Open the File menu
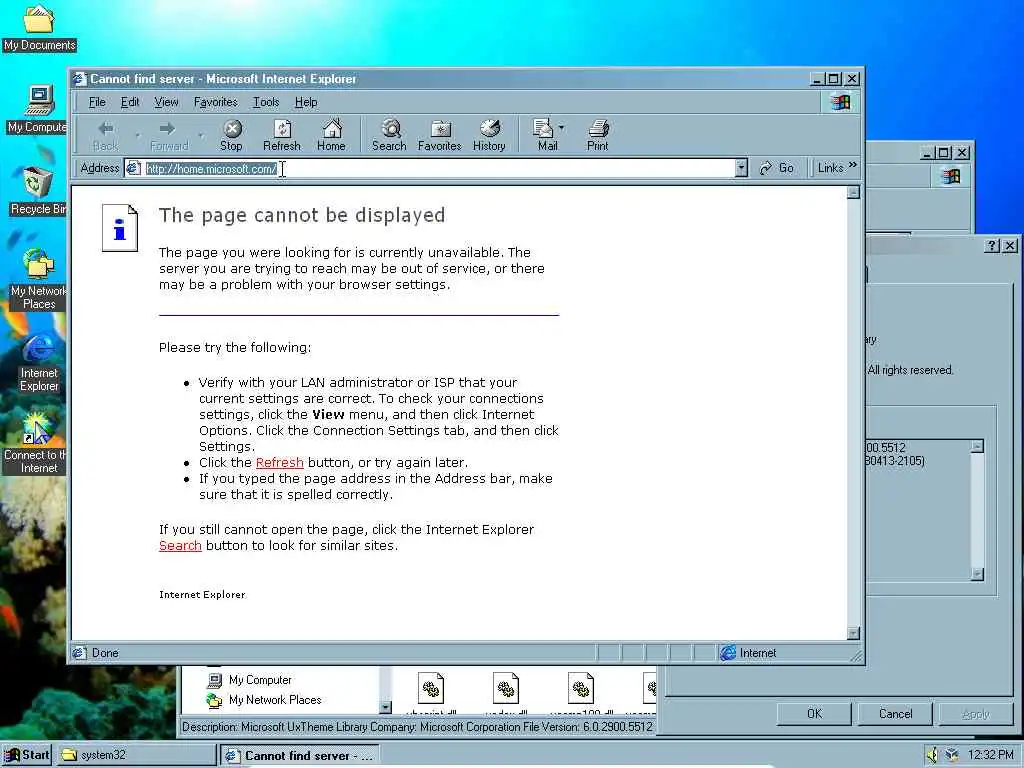 click(97, 102)
